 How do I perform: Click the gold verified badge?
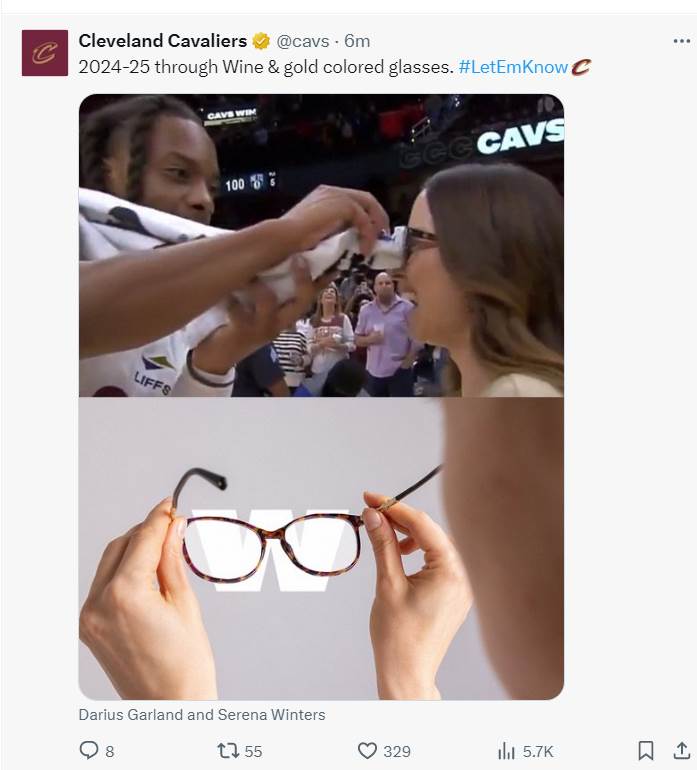click(261, 41)
